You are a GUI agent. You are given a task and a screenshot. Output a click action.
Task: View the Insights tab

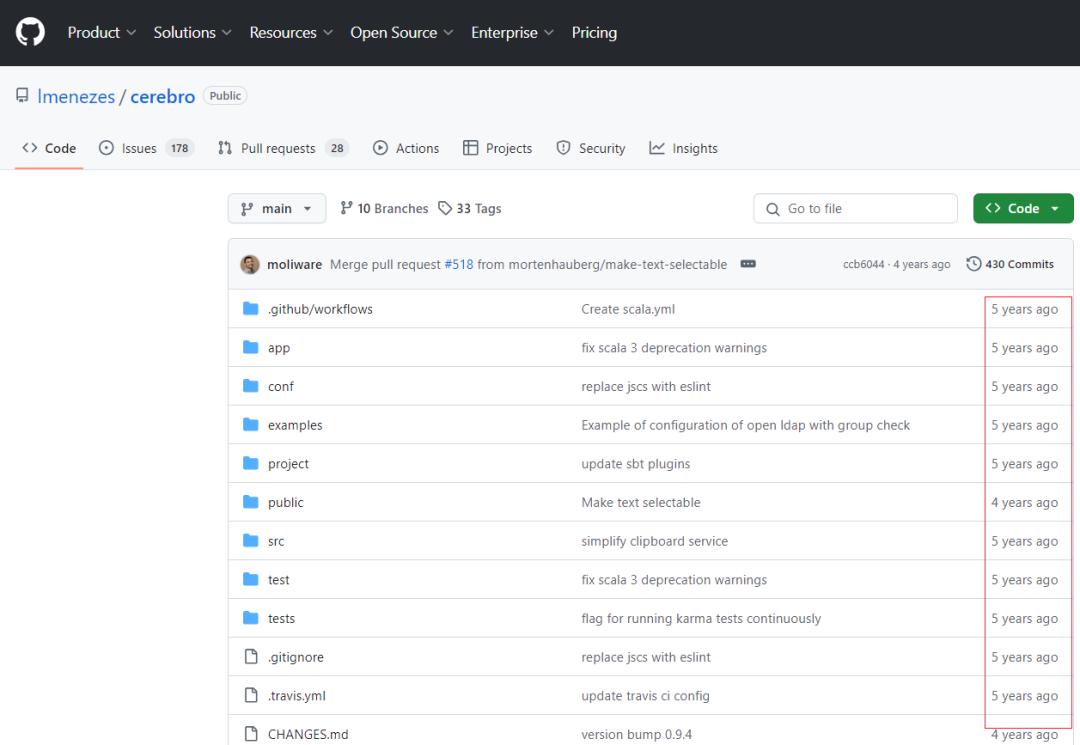[683, 148]
